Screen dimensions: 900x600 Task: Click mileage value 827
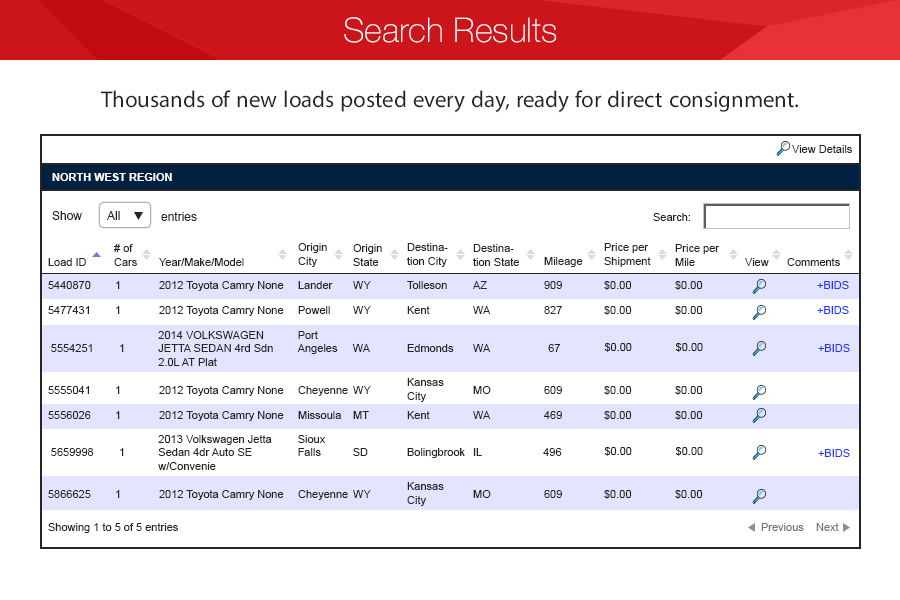553,310
